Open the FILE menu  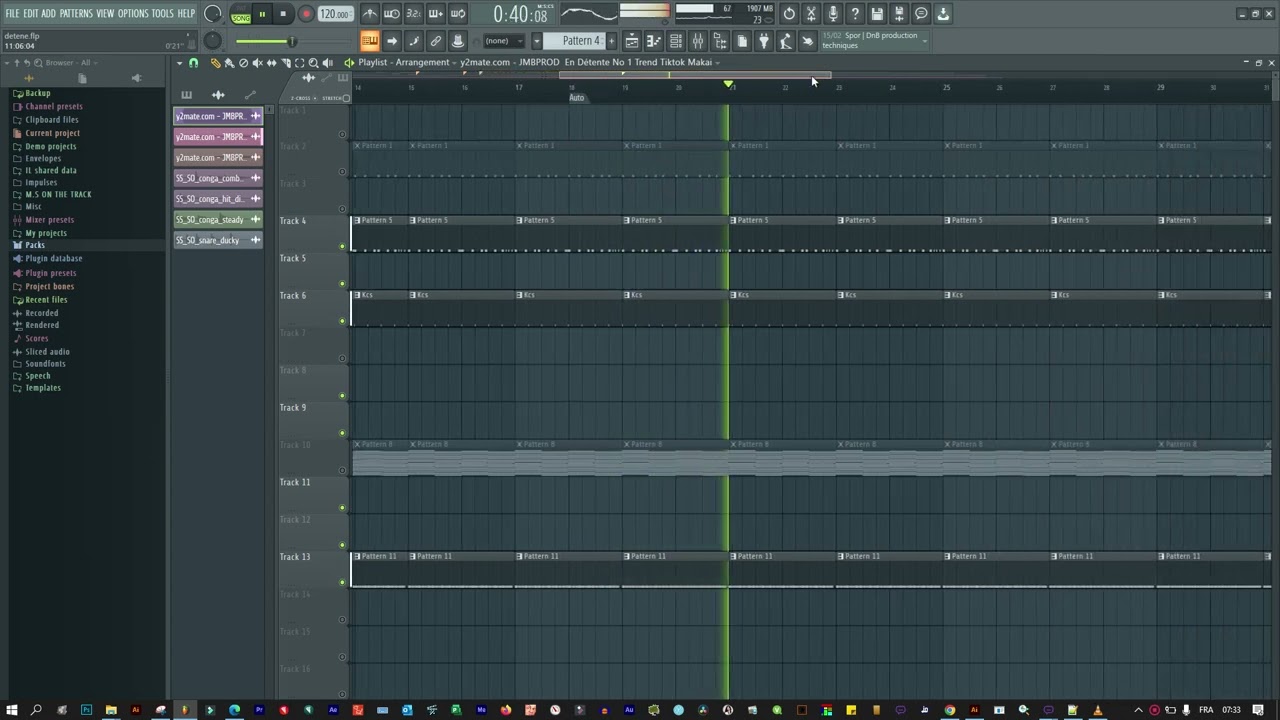12,13
